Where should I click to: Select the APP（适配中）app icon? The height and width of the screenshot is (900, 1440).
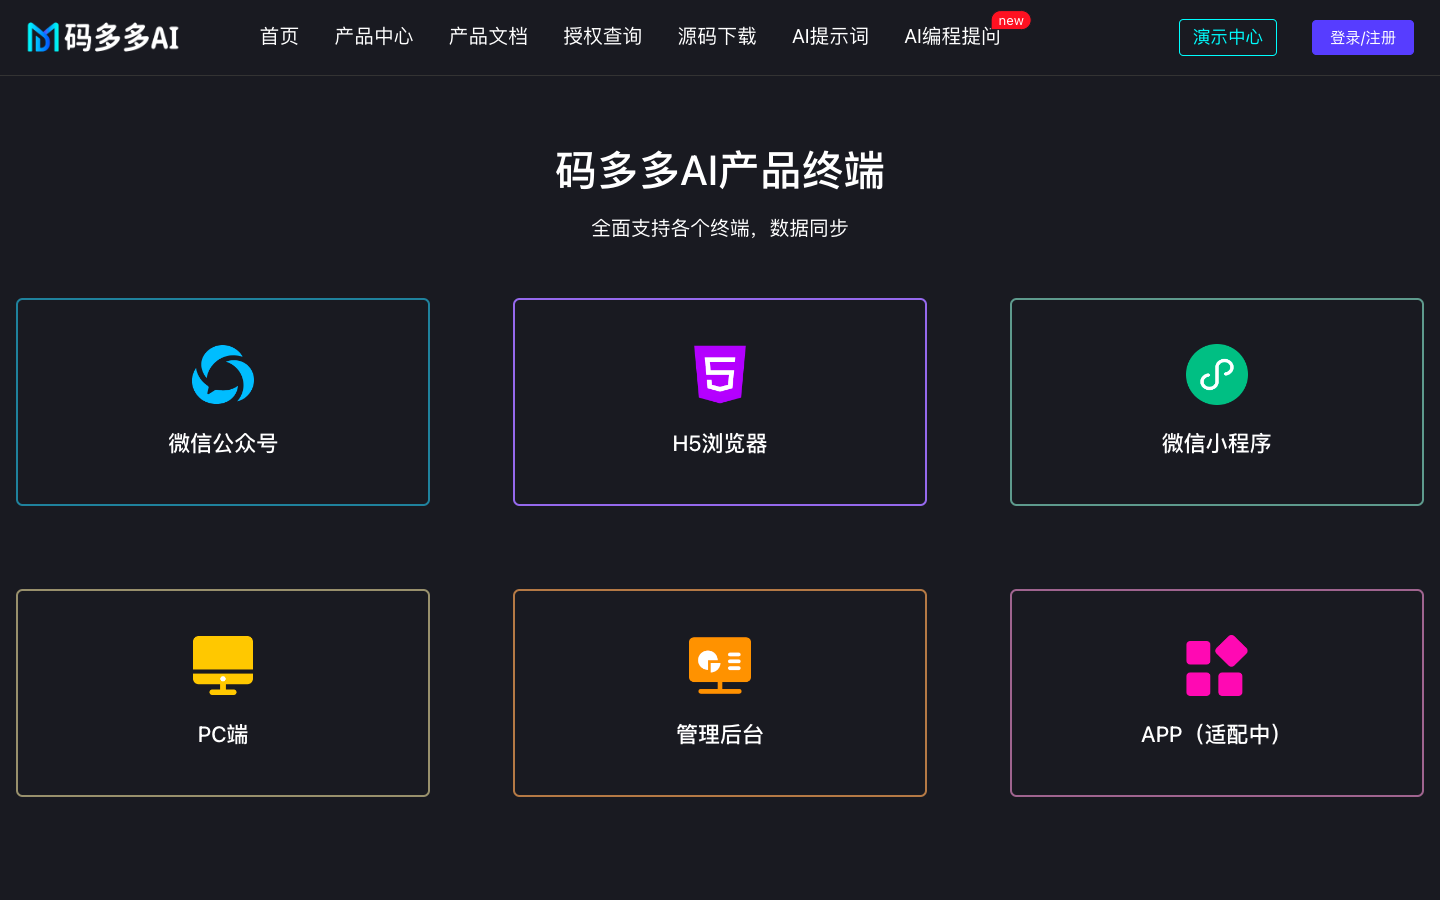[1216, 665]
